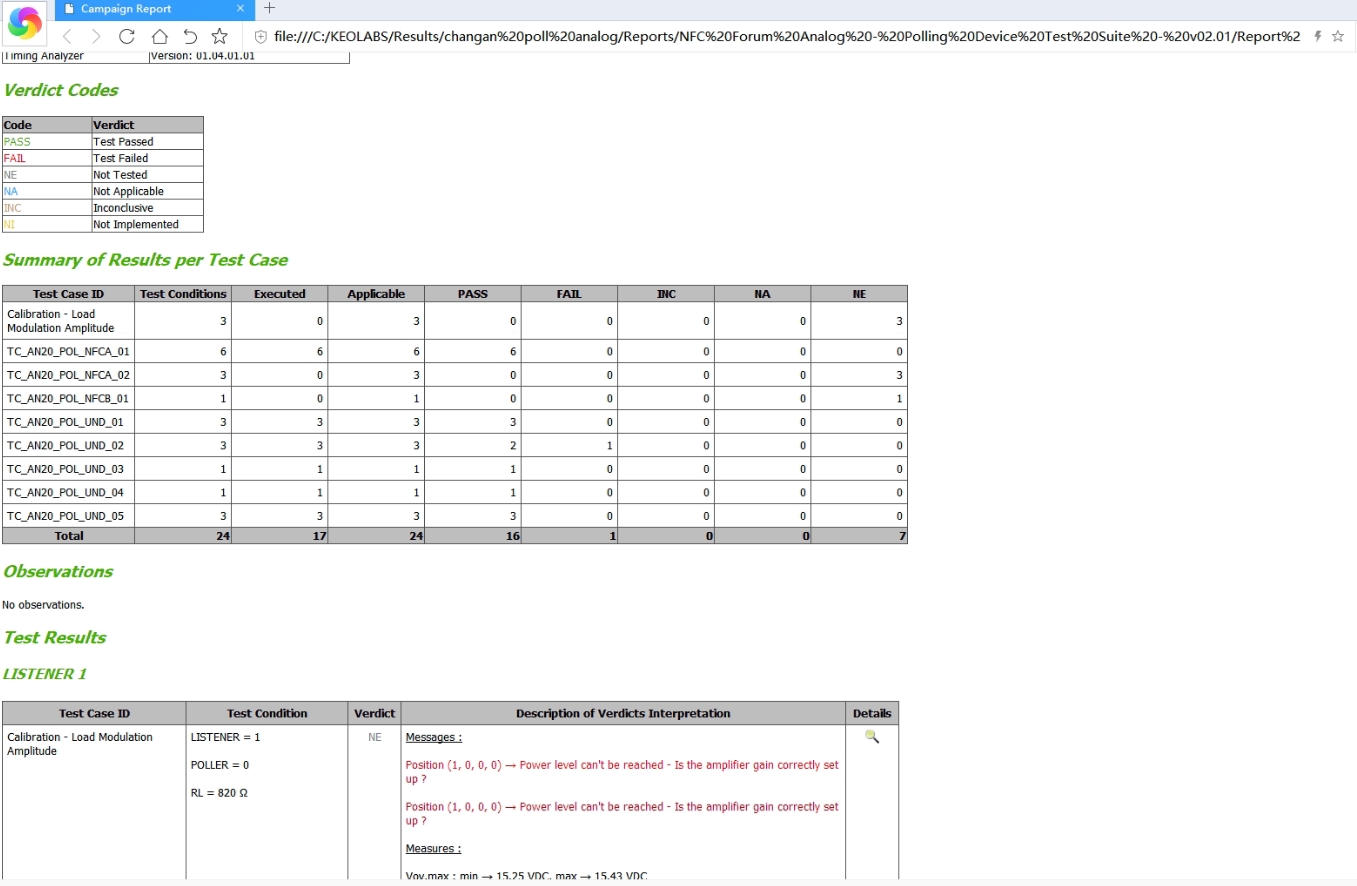Image resolution: width=1357 pixels, height=886 pixels.
Task: Click total NE count 7
Action: pyautogui.click(x=900, y=536)
